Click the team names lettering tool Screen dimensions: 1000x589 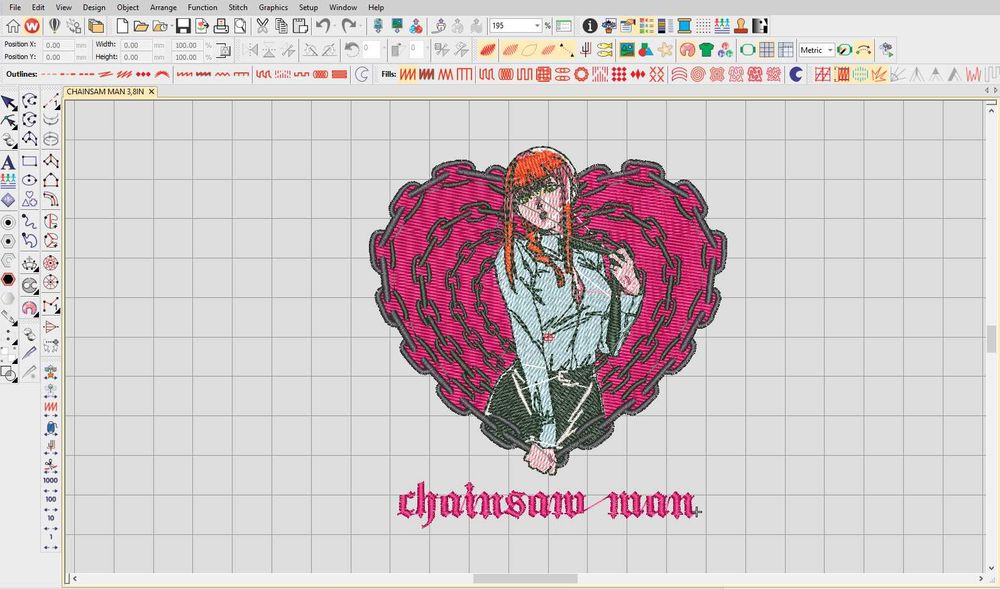(8, 181)
